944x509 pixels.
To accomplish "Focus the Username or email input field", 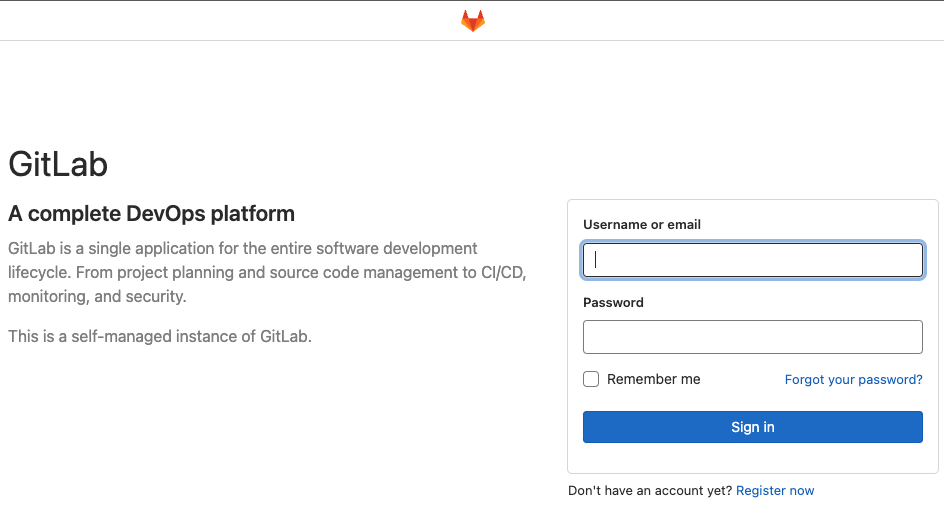I will point(752,260).
